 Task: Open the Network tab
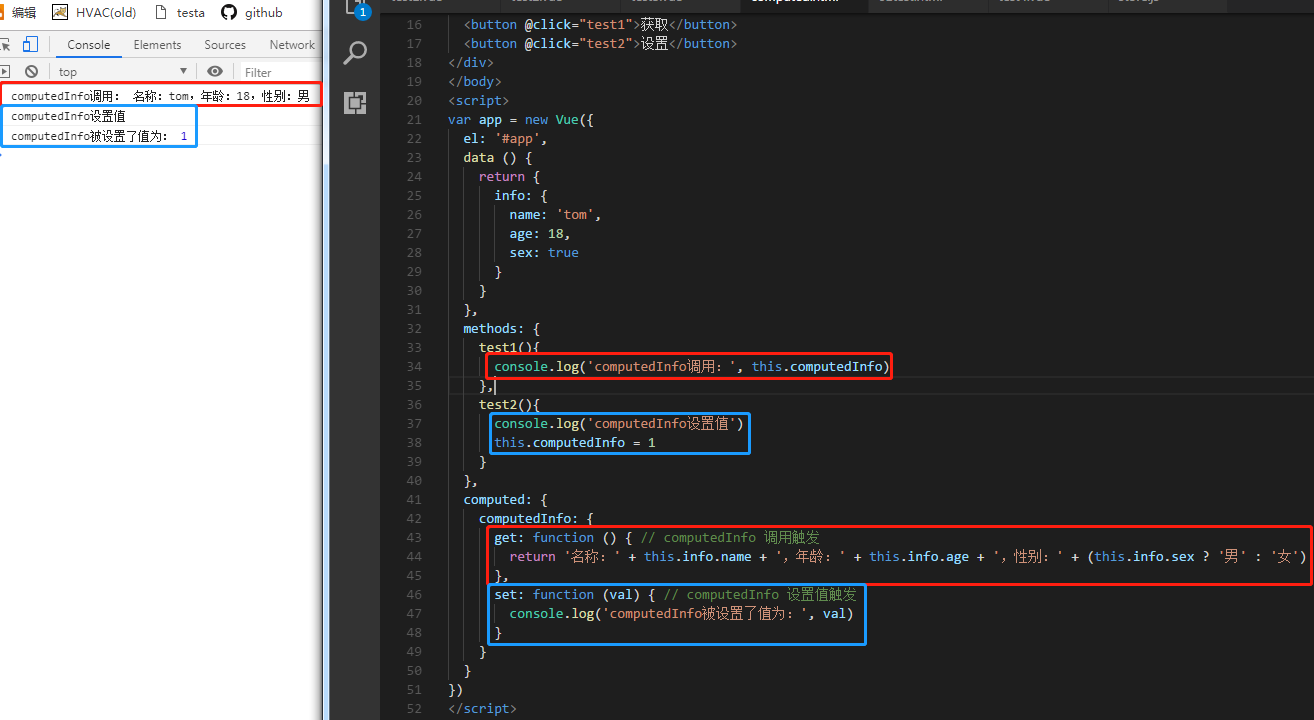(292, 45)
